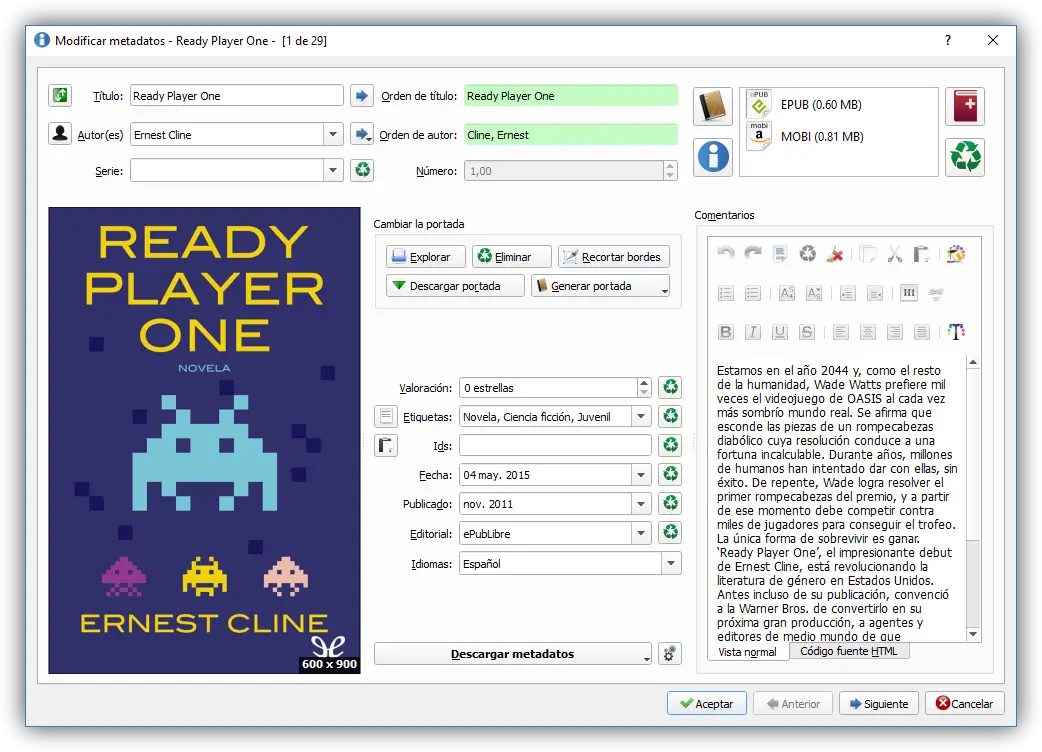Clear Etiquetas with its recycle icon
Viewport: 1042px width, 752px height.
pos(671,417)
